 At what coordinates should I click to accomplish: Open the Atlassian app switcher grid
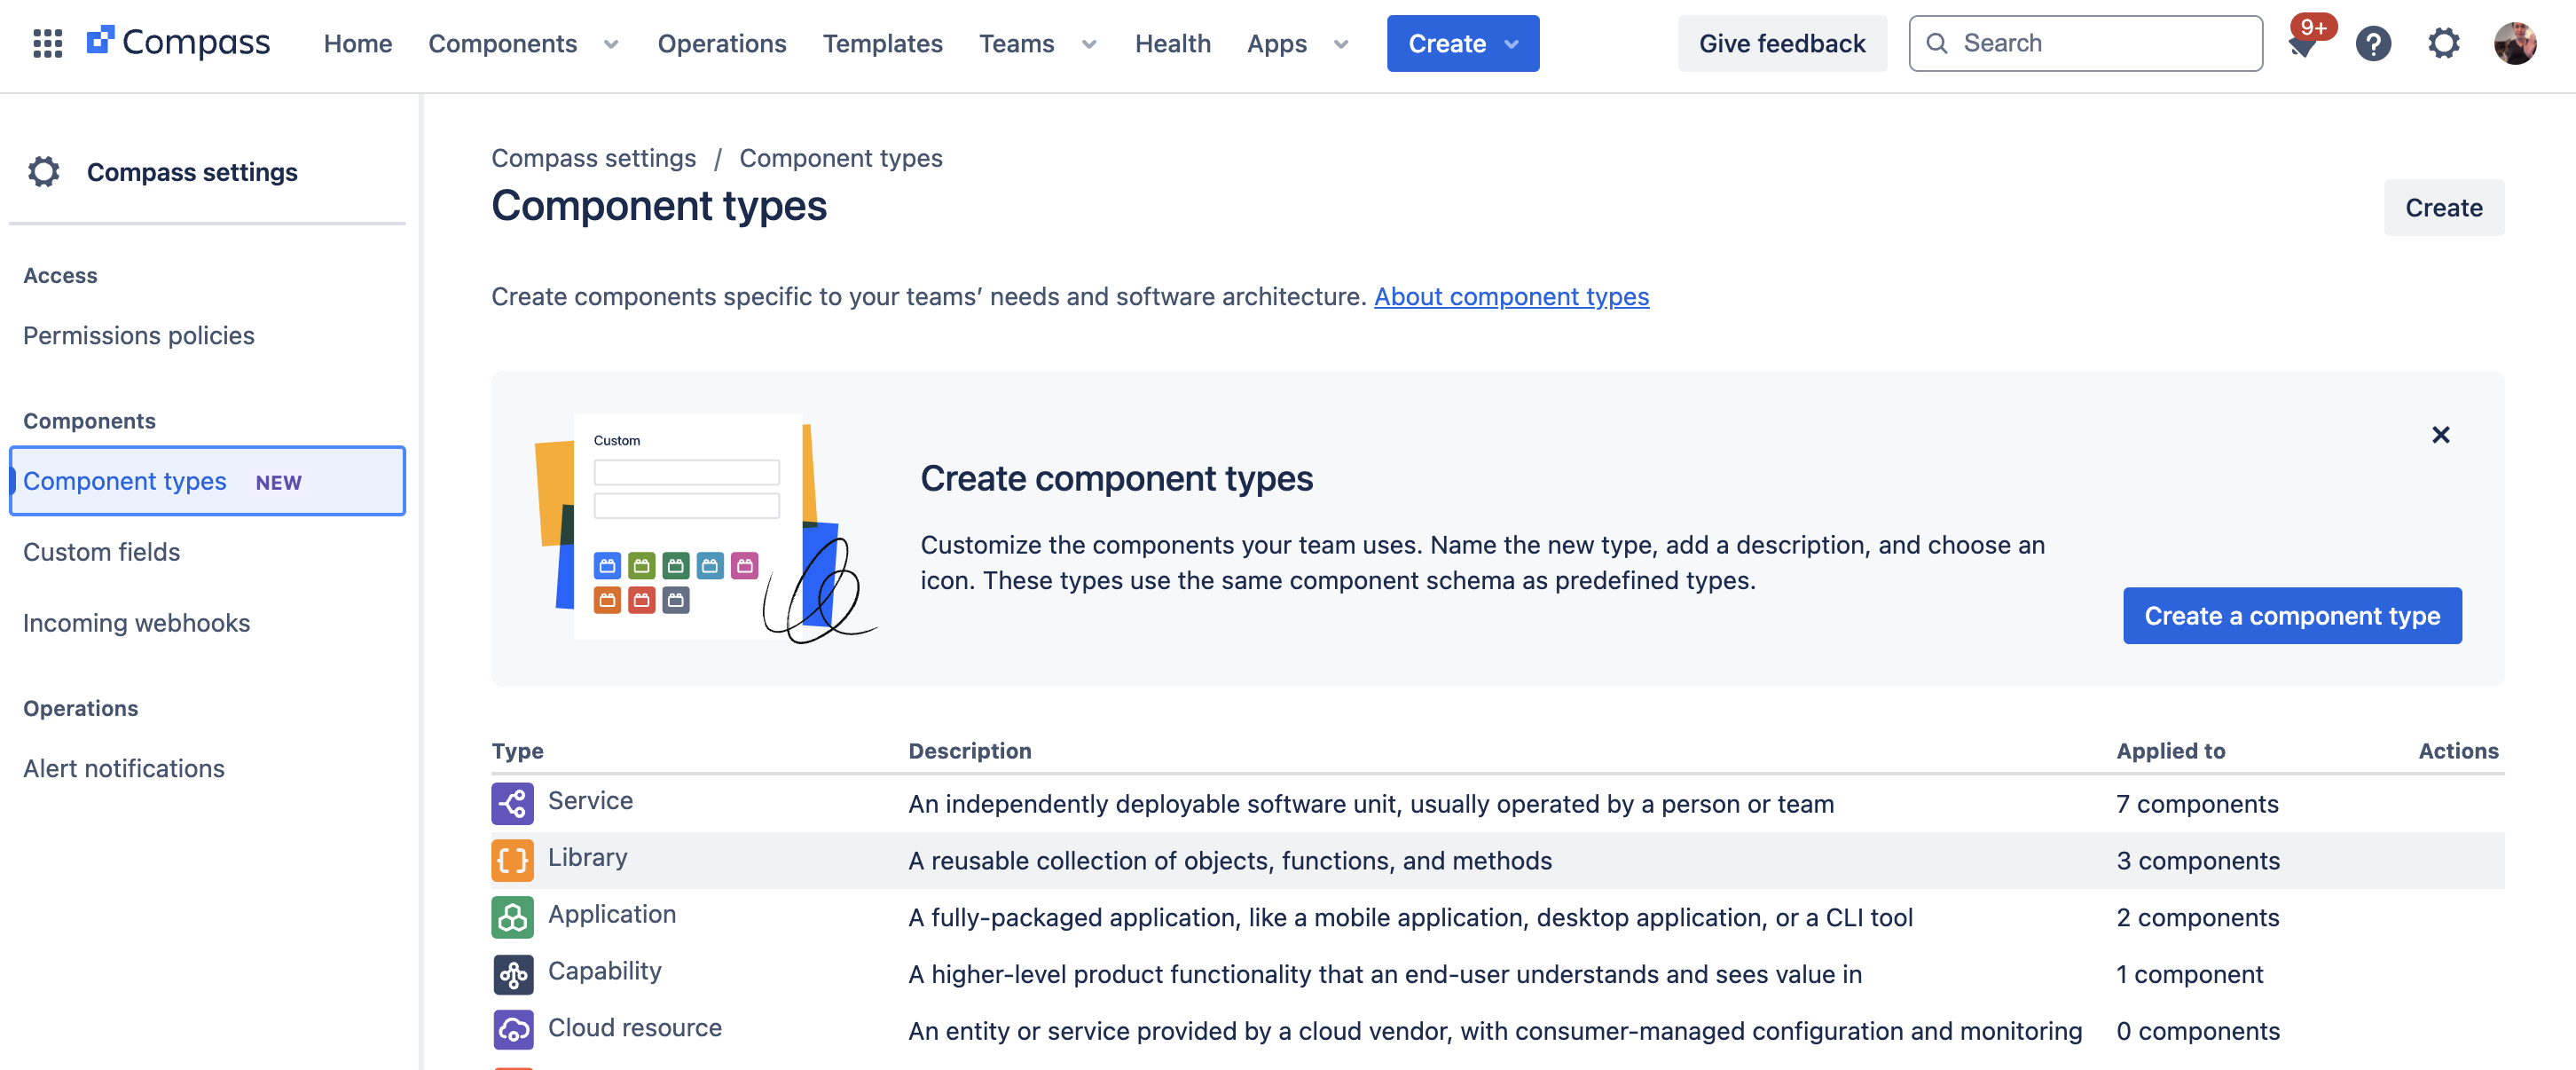click(x=46, y=43)
